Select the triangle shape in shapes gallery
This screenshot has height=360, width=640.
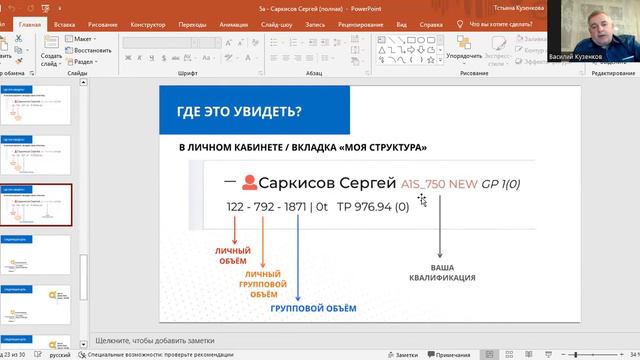(382, 50)
